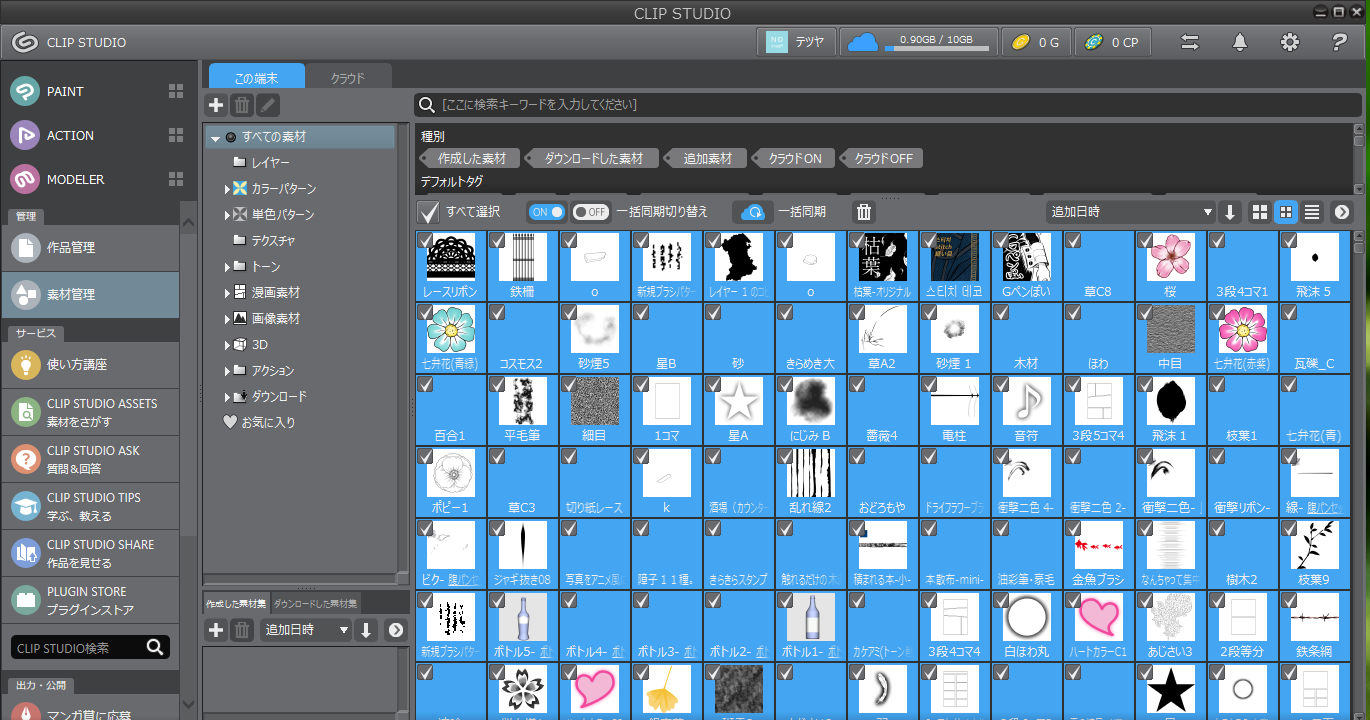Uncheck the レースリボン material checkbox
Screen dimensions: 1370x720
tap(426, 240)
